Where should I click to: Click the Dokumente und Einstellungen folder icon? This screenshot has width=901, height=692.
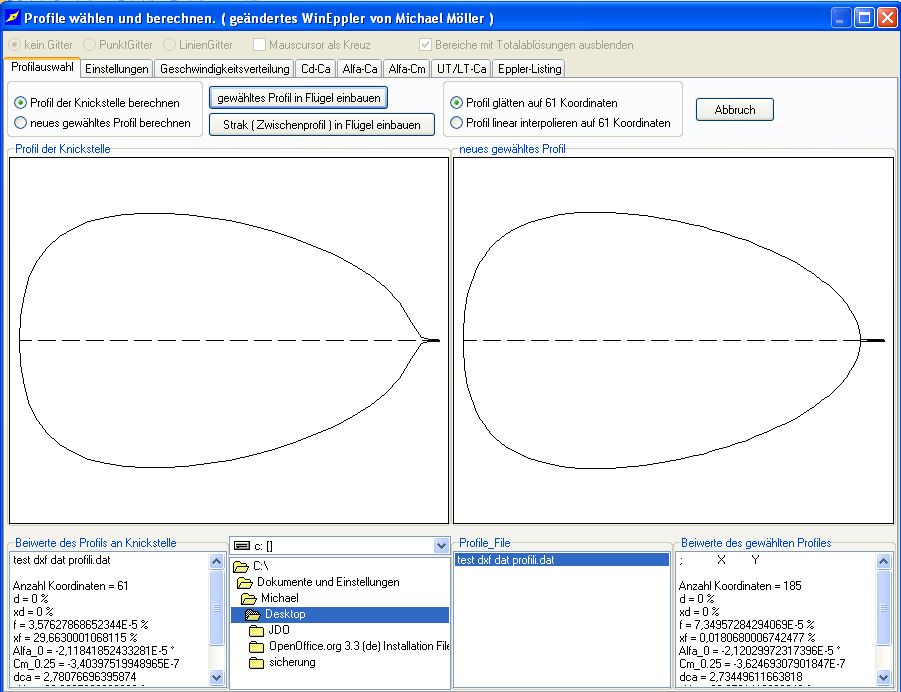click(245, 582)
